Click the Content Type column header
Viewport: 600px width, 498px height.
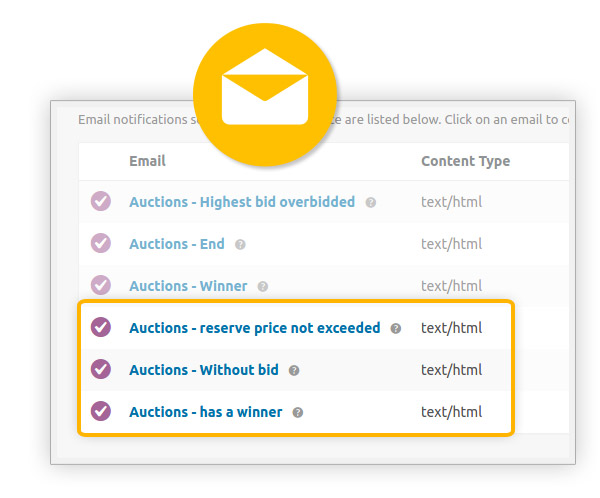click(466, 162)
